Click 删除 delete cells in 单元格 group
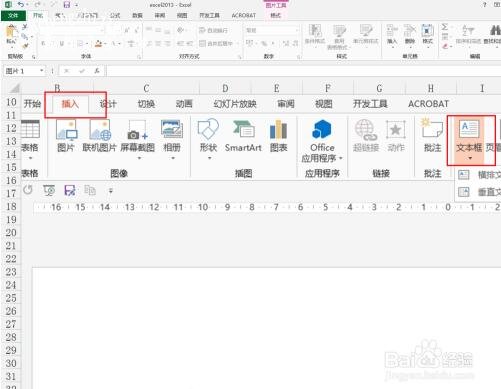Image resolution: width=501 pixels, height=389 pixels. click(x=409, y=35)
